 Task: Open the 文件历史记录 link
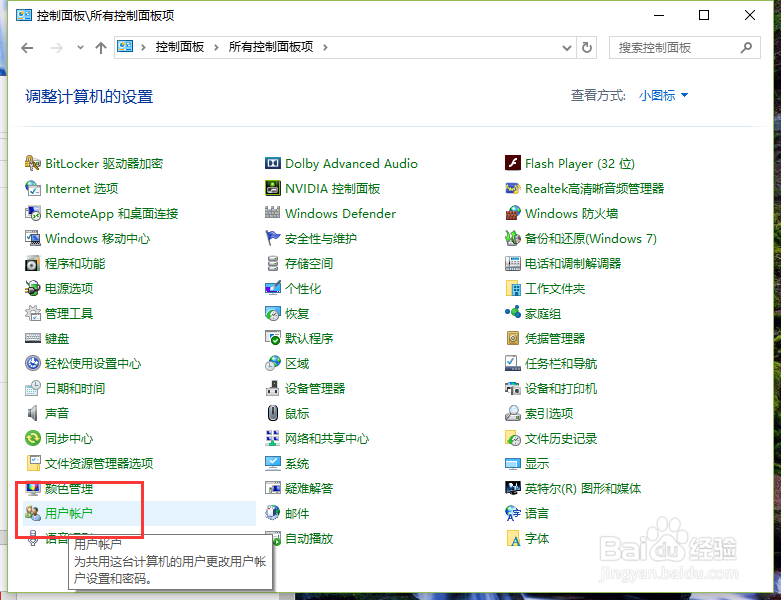tap(561, 439)
